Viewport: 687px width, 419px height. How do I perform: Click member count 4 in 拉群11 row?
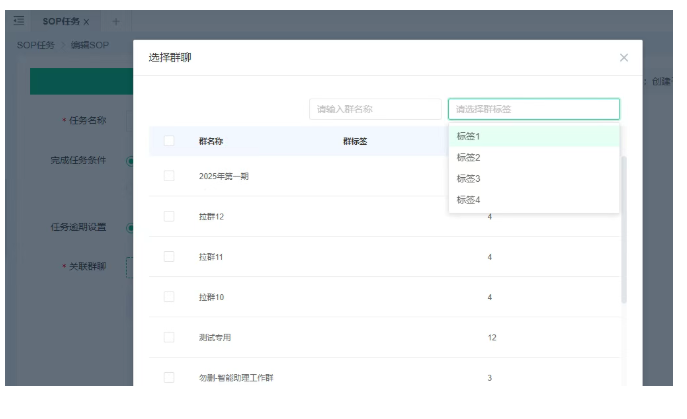(x=489, y=257)
